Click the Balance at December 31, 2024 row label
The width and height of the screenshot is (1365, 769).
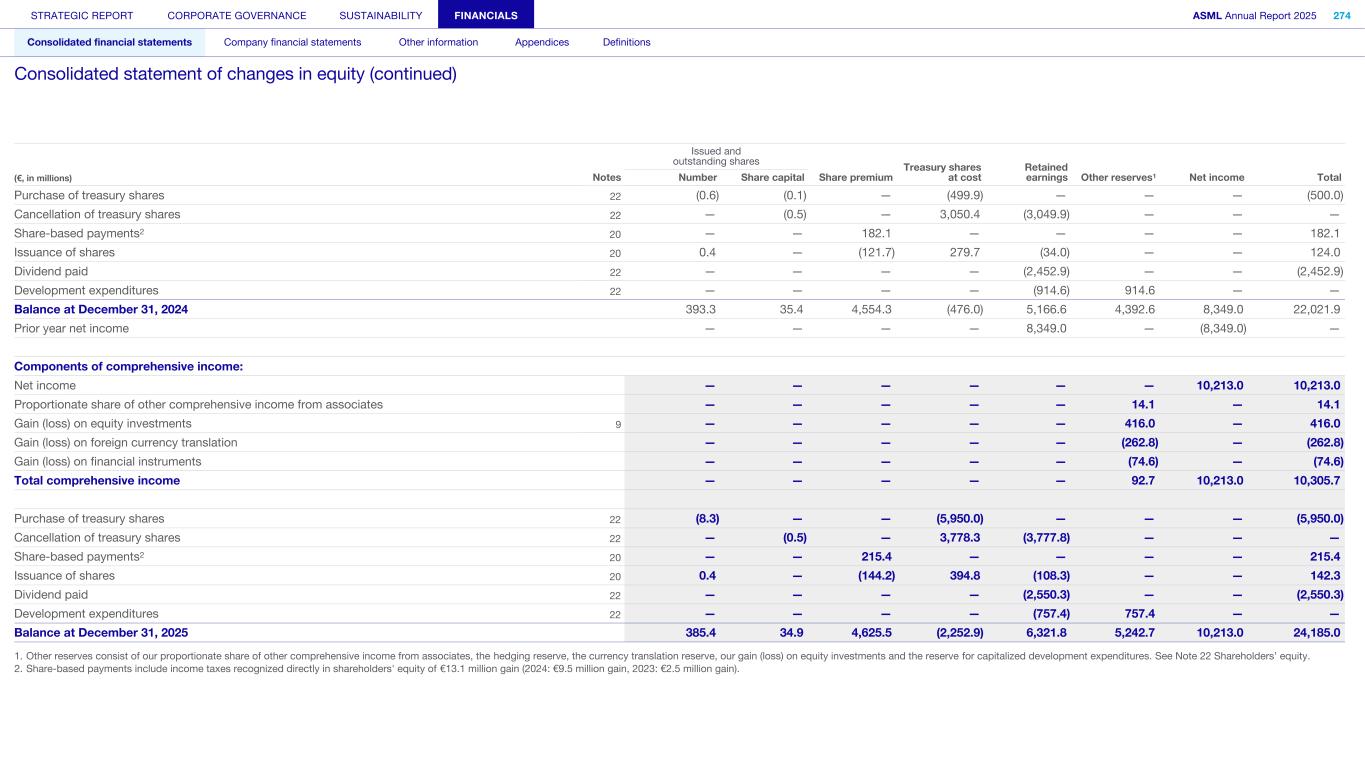tap(101, 310)
